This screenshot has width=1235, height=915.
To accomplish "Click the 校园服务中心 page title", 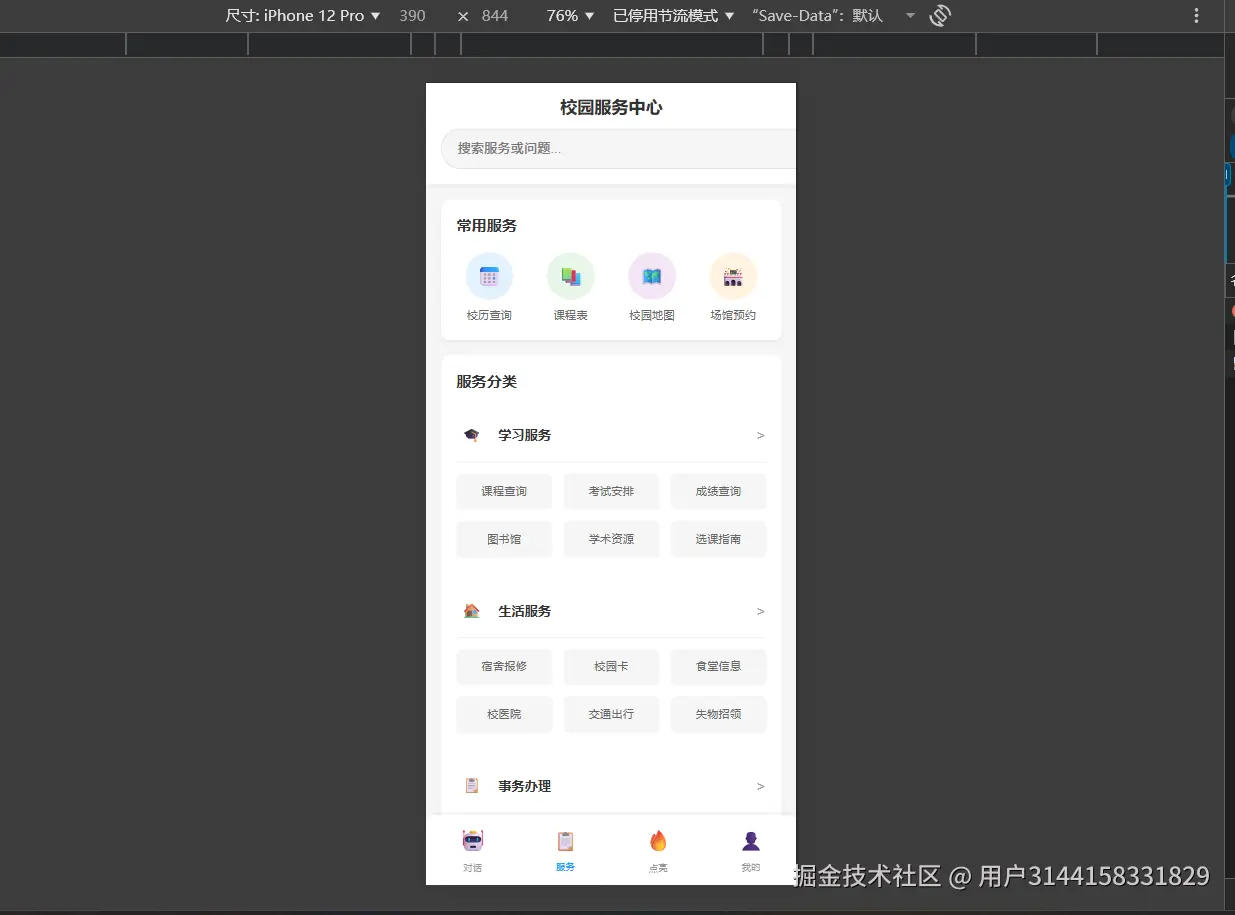I will point(611,107).
